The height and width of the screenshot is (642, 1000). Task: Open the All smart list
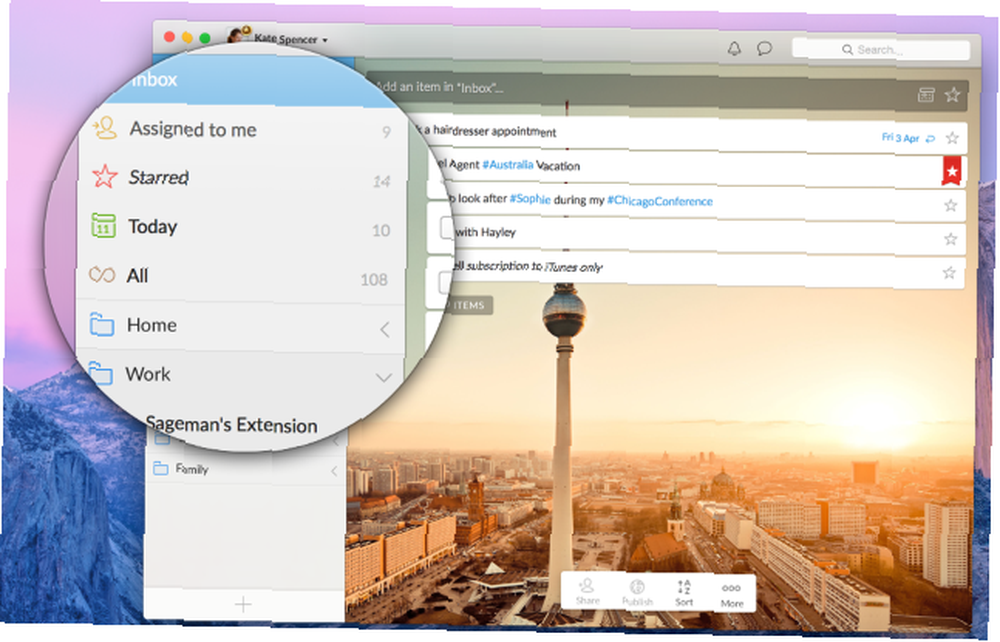tap(239, 276)
